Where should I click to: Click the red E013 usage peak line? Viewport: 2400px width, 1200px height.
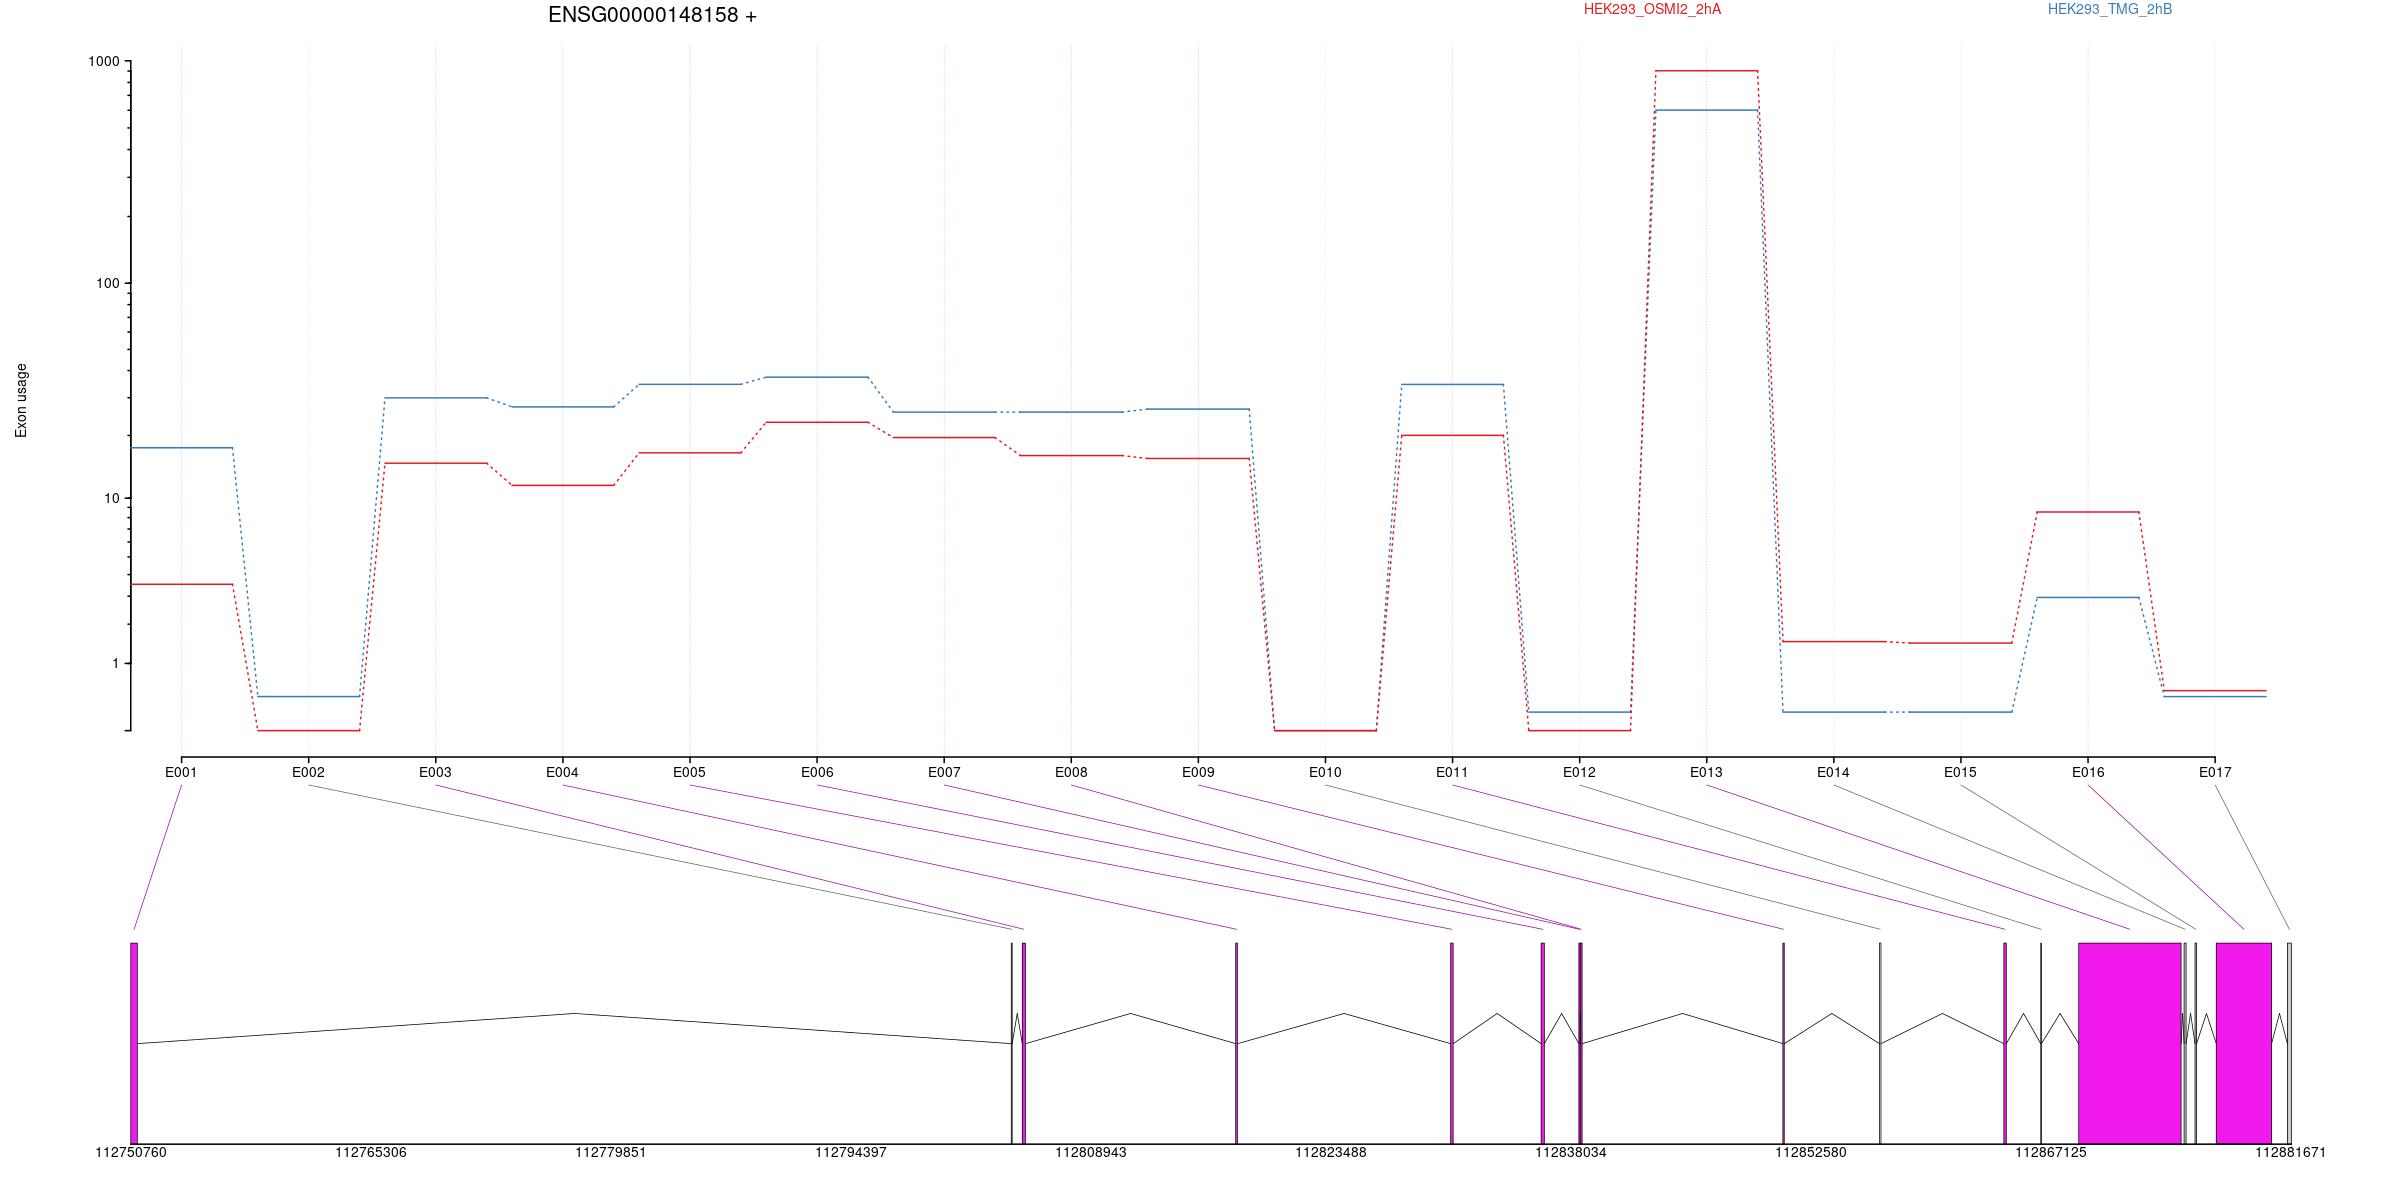point(1706,71)
